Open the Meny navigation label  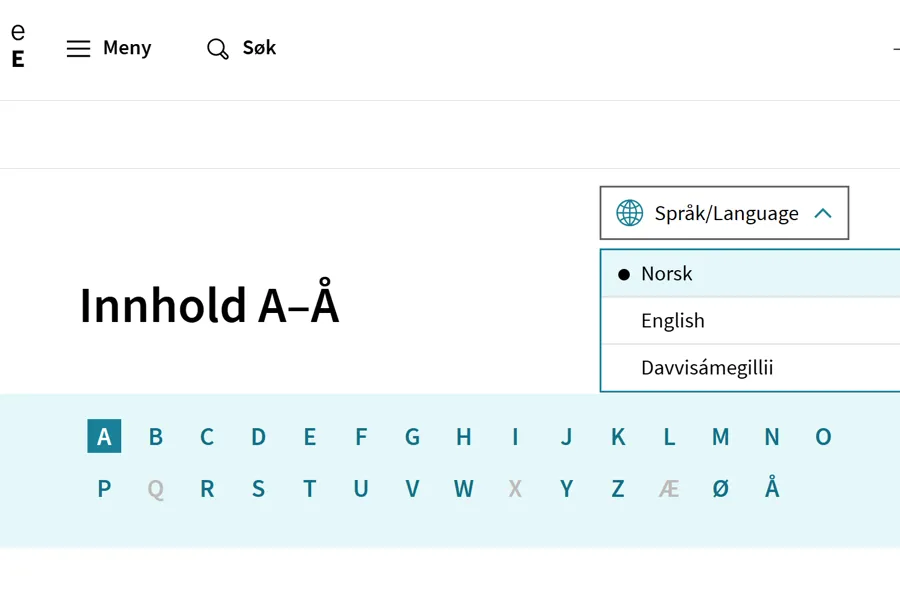pos(127,48)
